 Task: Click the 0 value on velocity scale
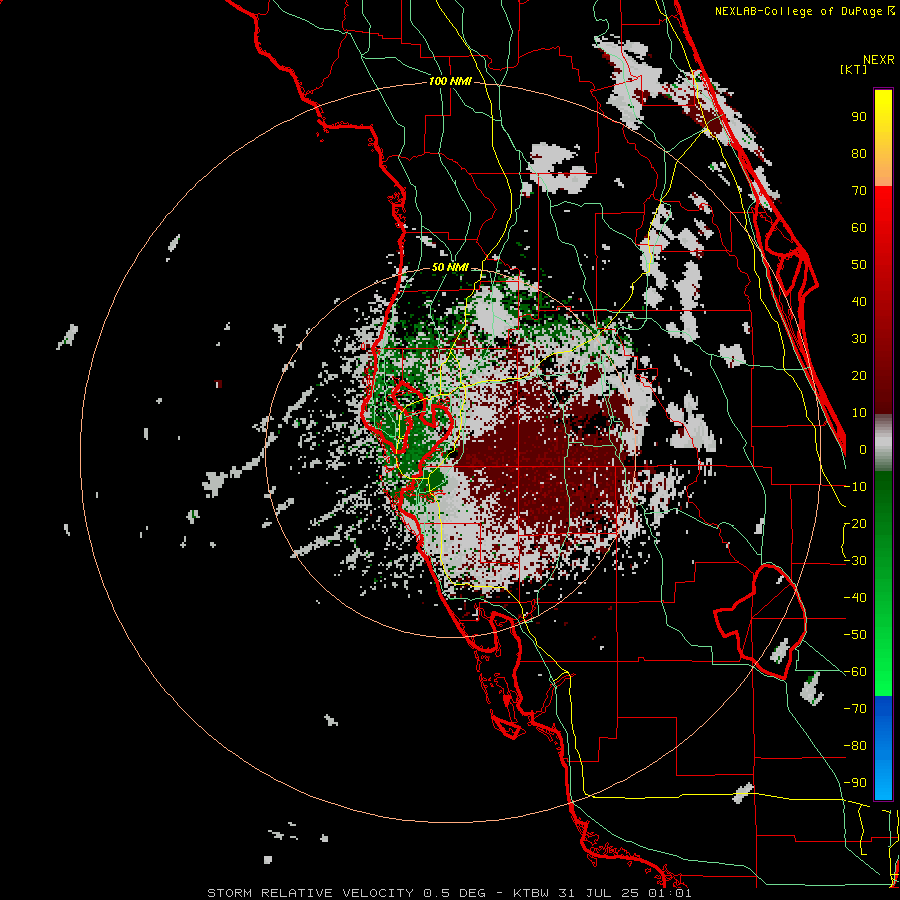(x=863, y=450)
